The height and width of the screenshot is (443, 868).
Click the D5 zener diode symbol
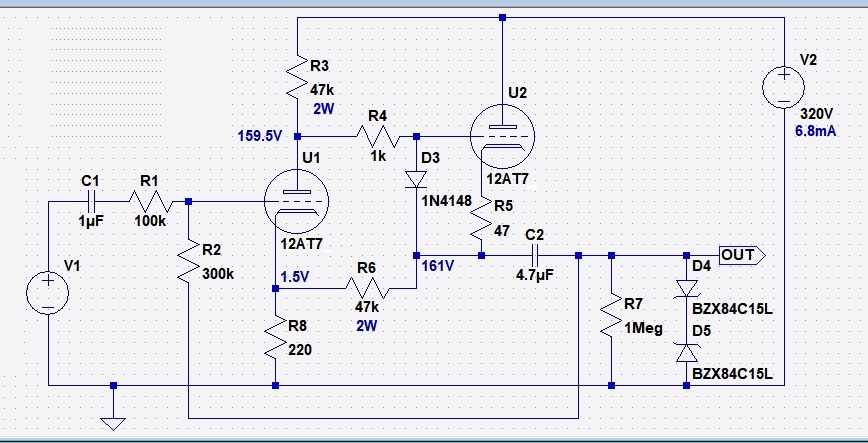coord(686,353)
